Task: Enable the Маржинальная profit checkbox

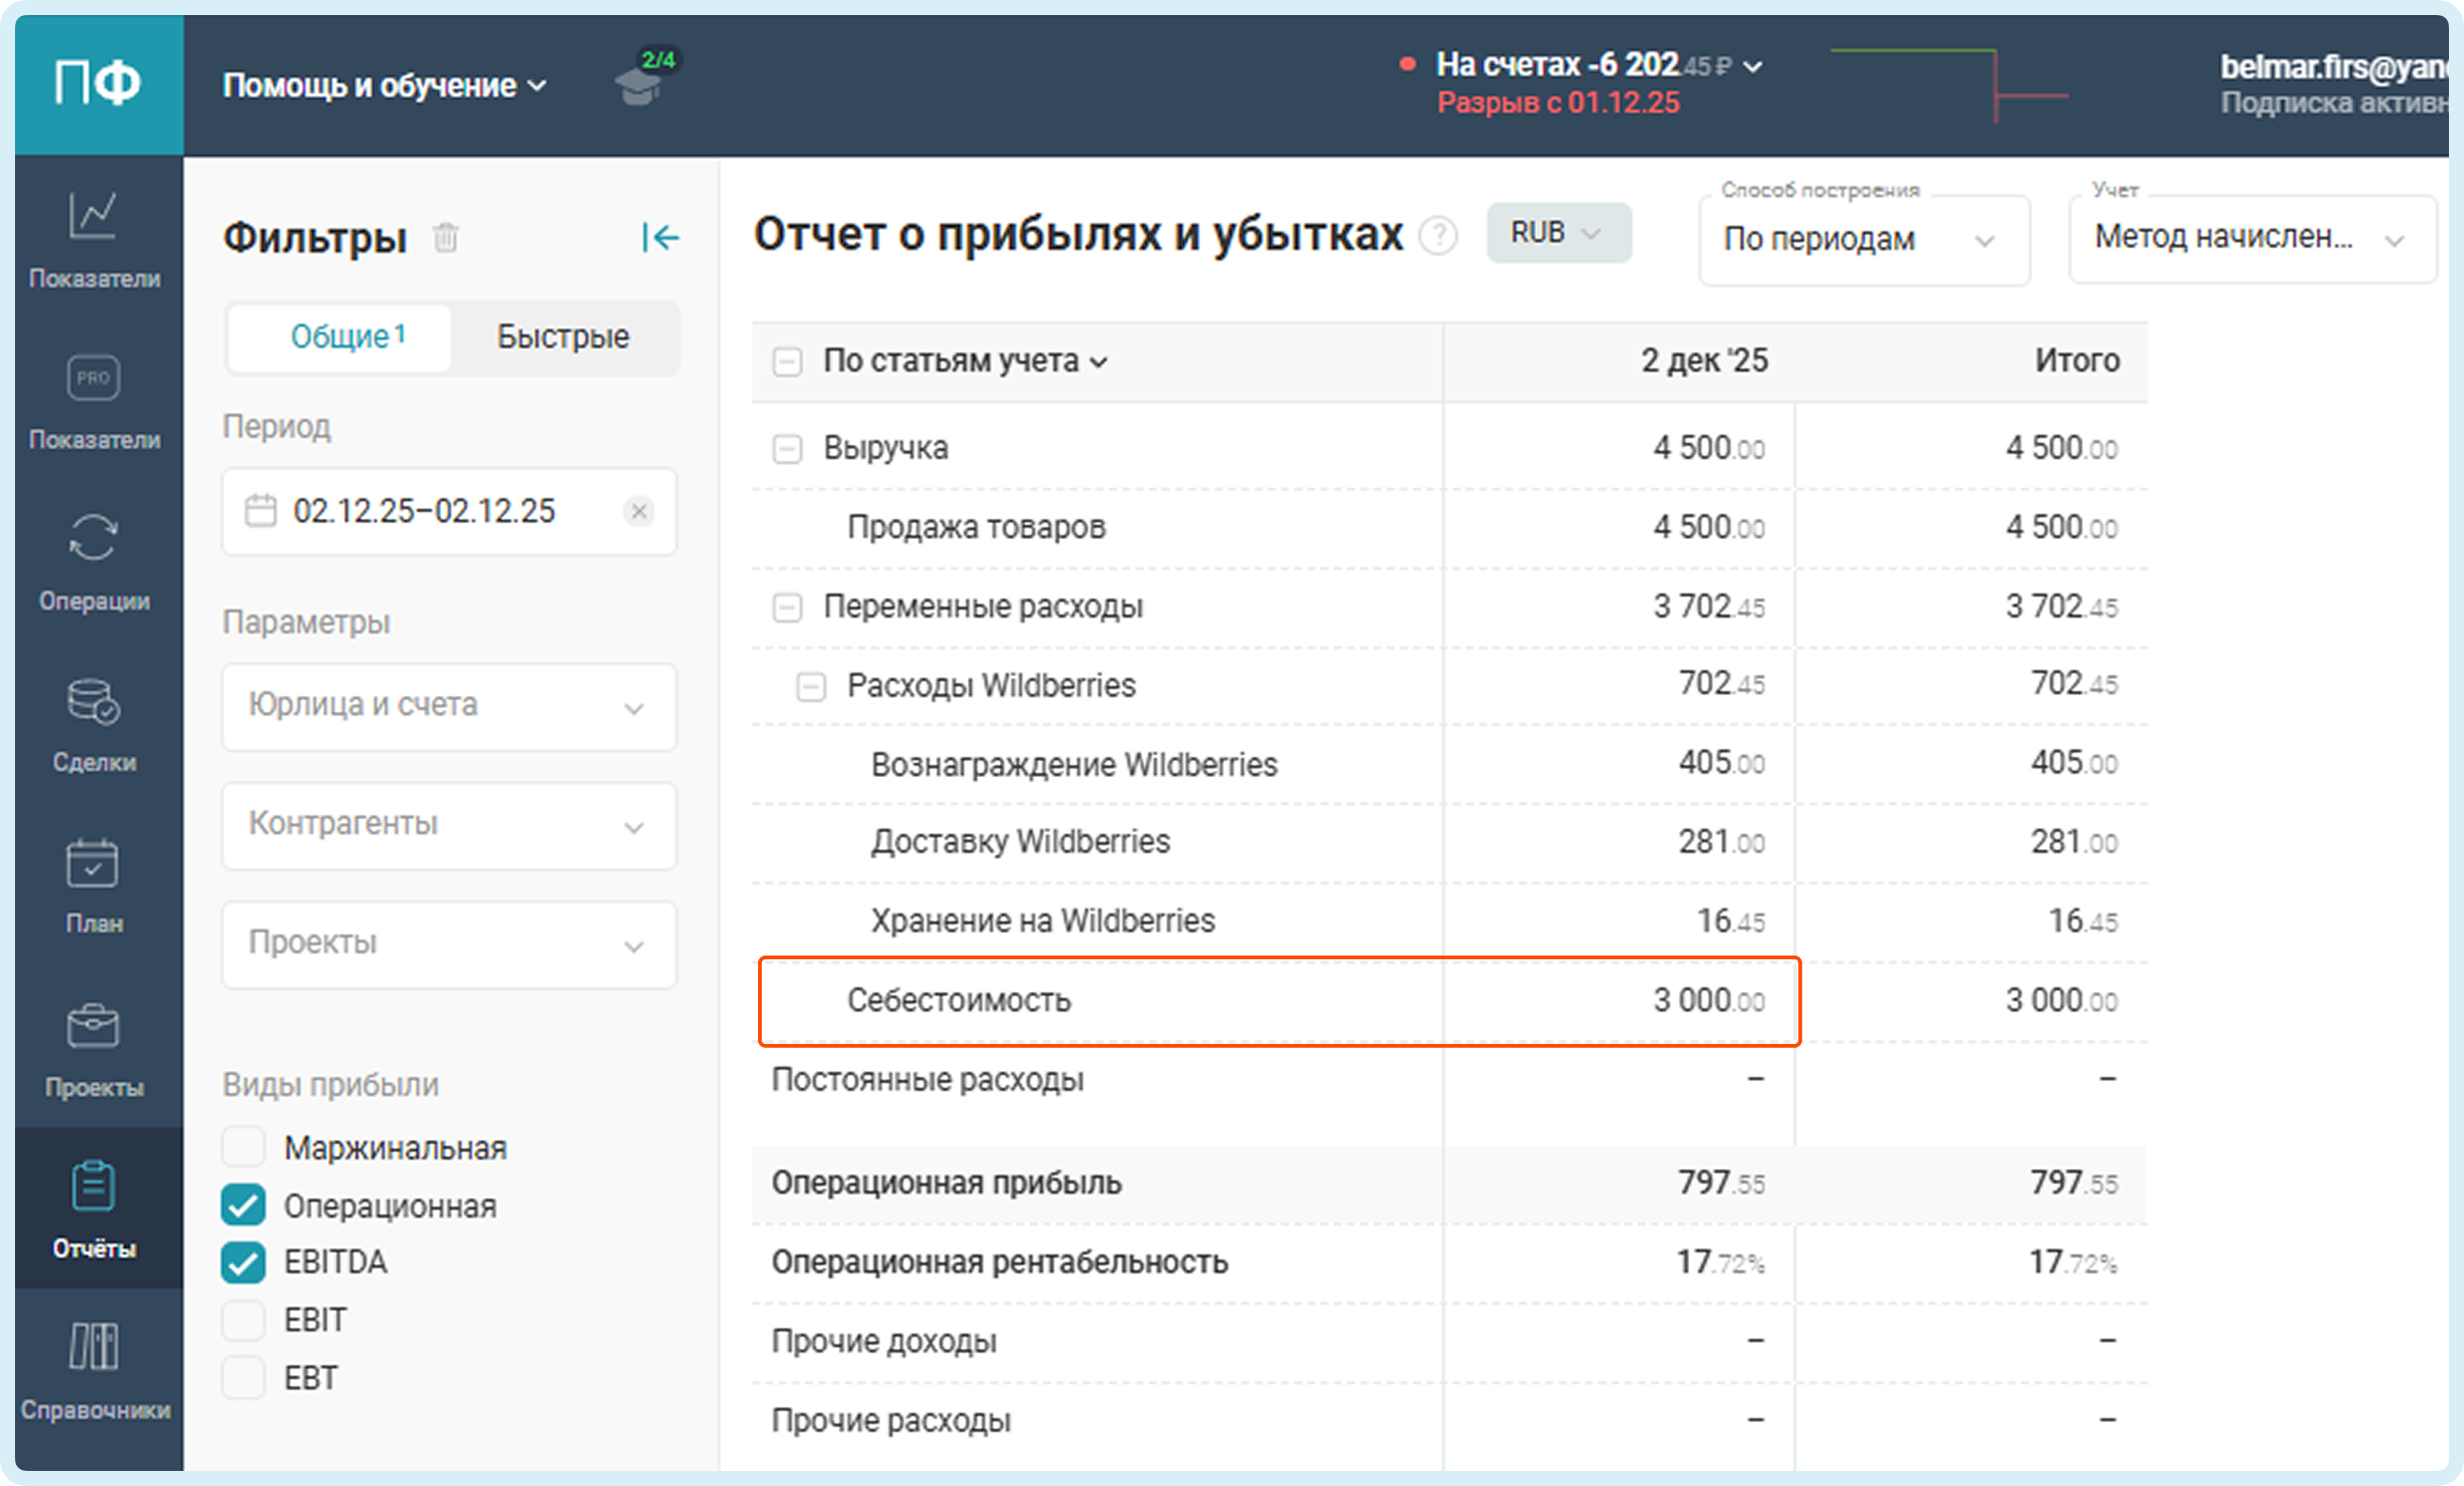Action: click(243, 1147)
